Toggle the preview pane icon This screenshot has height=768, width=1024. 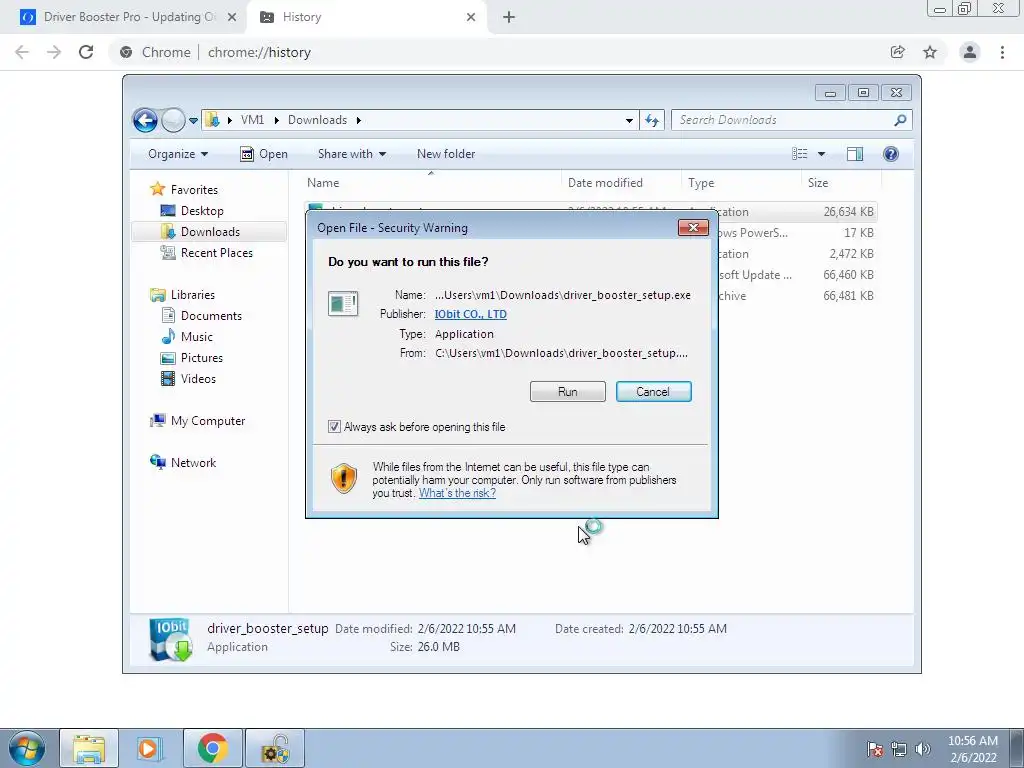point(855,154)
